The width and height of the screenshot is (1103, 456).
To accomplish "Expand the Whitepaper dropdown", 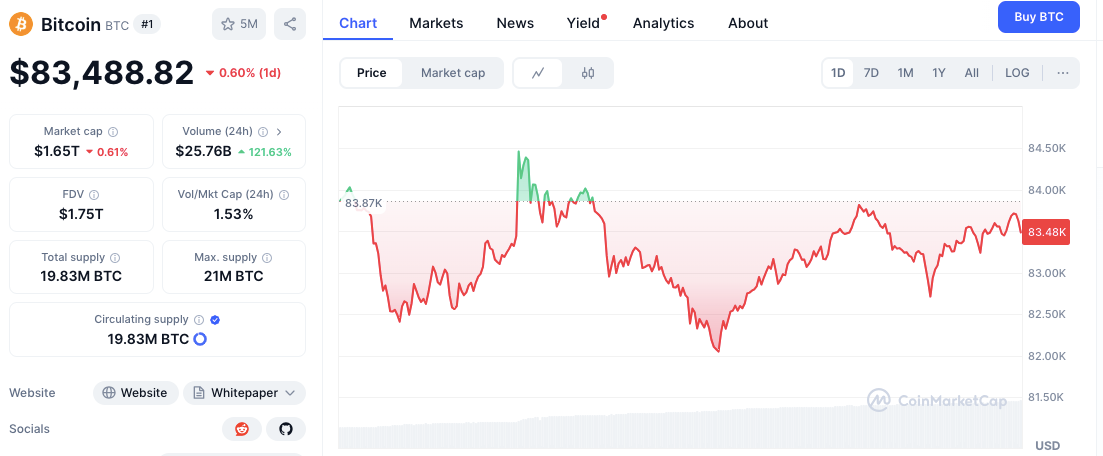I will [244, 393].
